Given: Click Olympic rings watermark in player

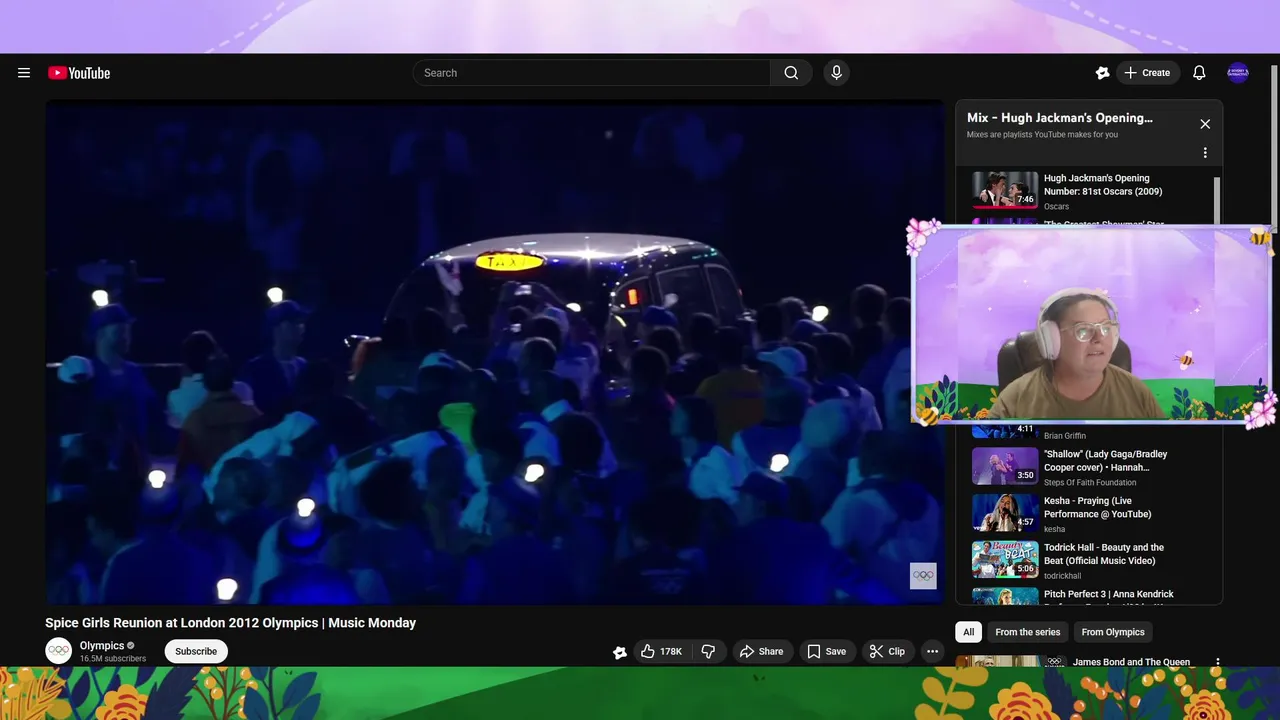Looking at the screenshot, I should click(923, 575).
